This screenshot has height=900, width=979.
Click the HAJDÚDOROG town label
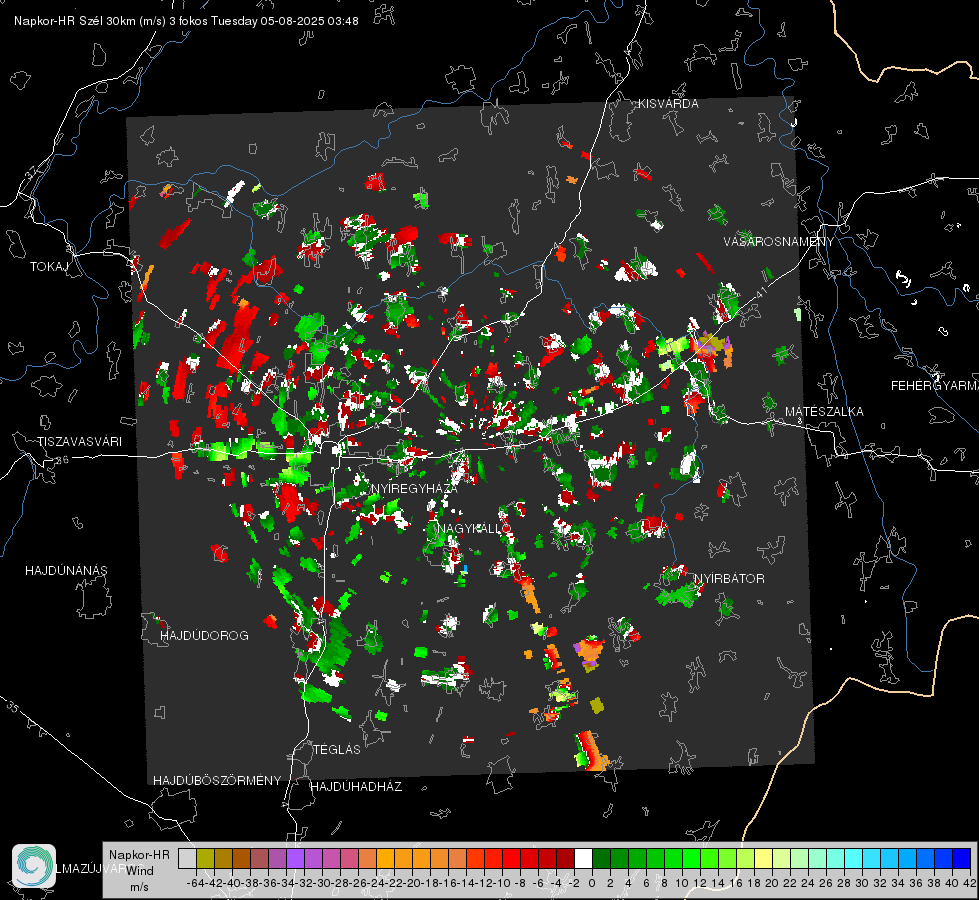coord(204,635)
